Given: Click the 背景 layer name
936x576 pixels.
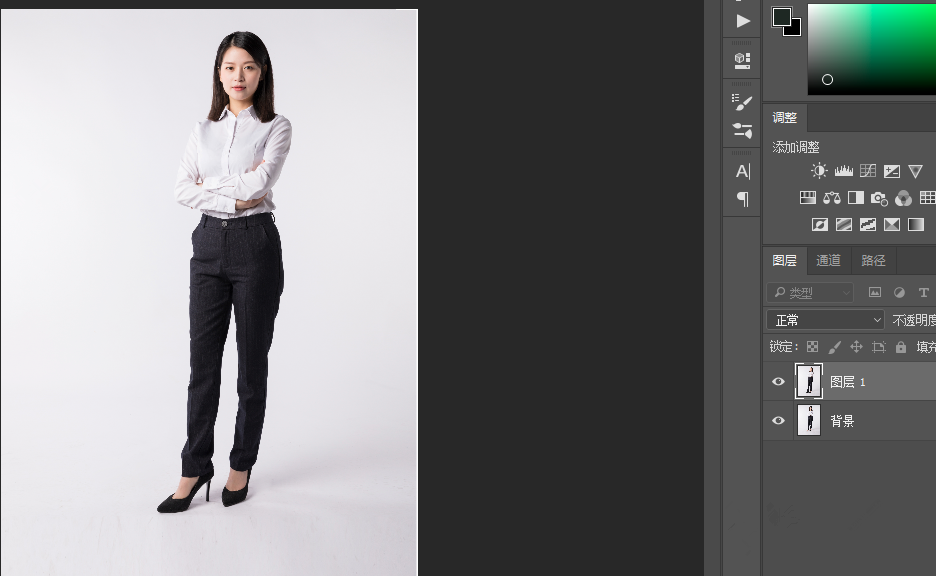Looking at the screenshot, I should pyautogui.click(x=842, y=421).
